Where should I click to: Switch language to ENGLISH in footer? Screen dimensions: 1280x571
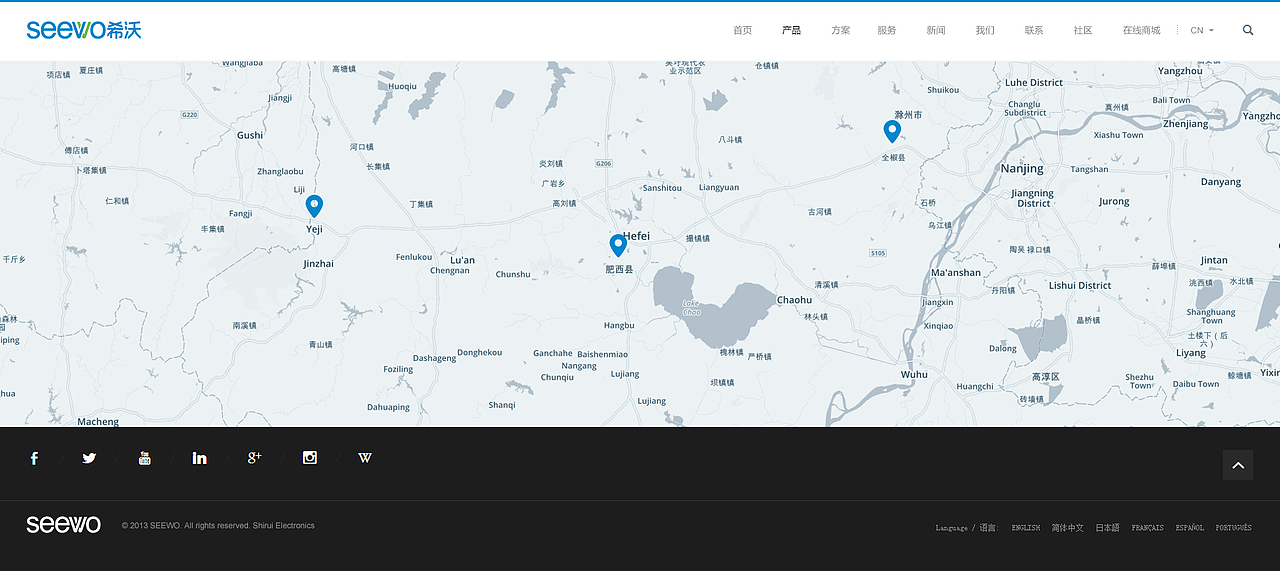[1026, 528]
